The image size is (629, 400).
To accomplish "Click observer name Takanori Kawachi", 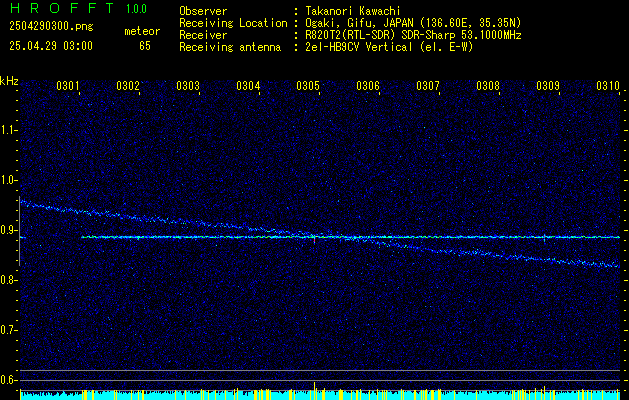I will click(352, 11).
